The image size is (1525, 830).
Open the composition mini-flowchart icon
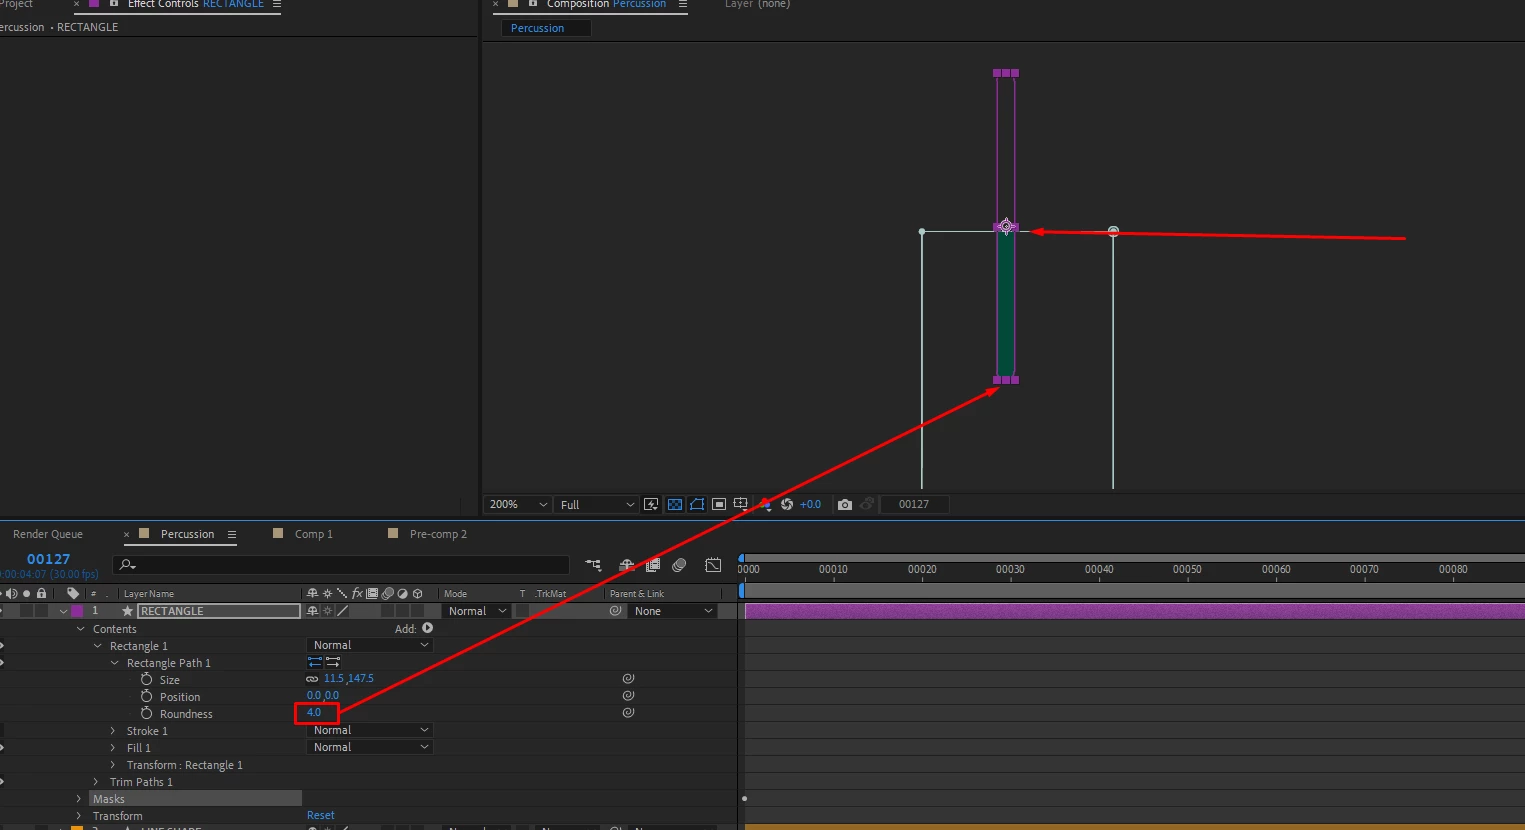pyautogui.click(x=593, y=565)
